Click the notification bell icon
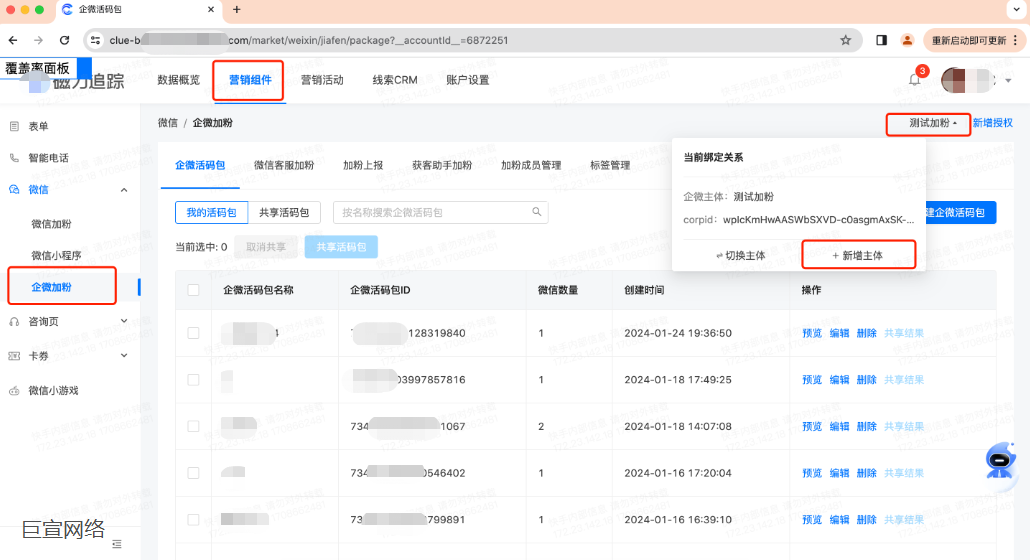 914,80
